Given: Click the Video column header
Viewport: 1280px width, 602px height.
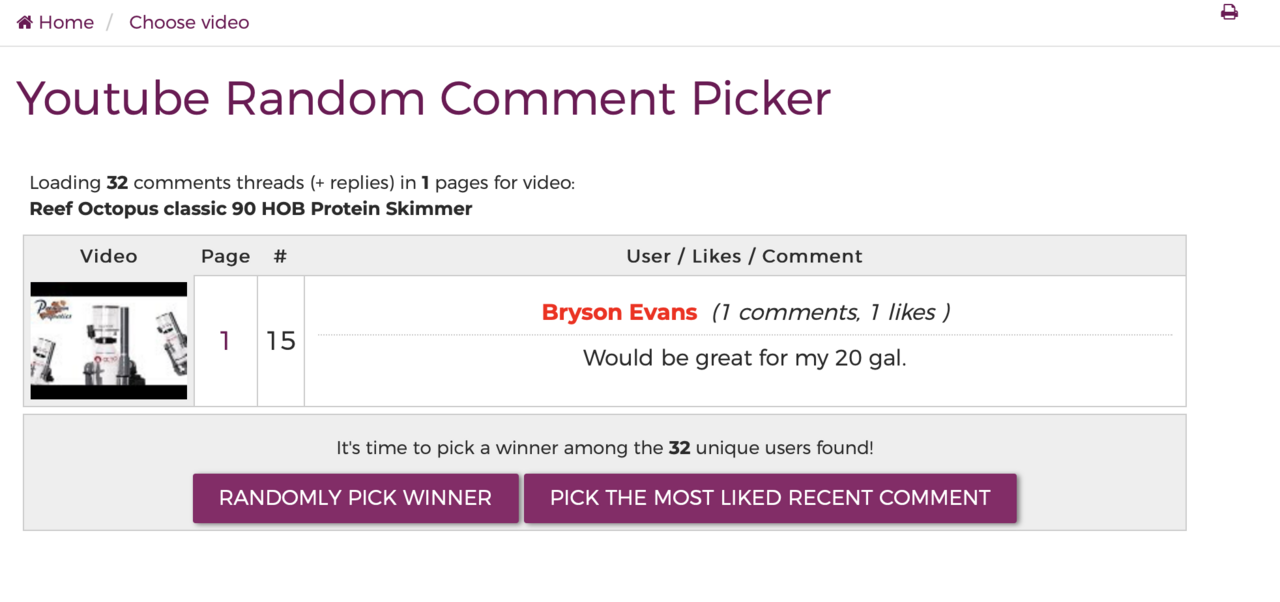Looking at the screenshot, I should click(x=109, y=256).
